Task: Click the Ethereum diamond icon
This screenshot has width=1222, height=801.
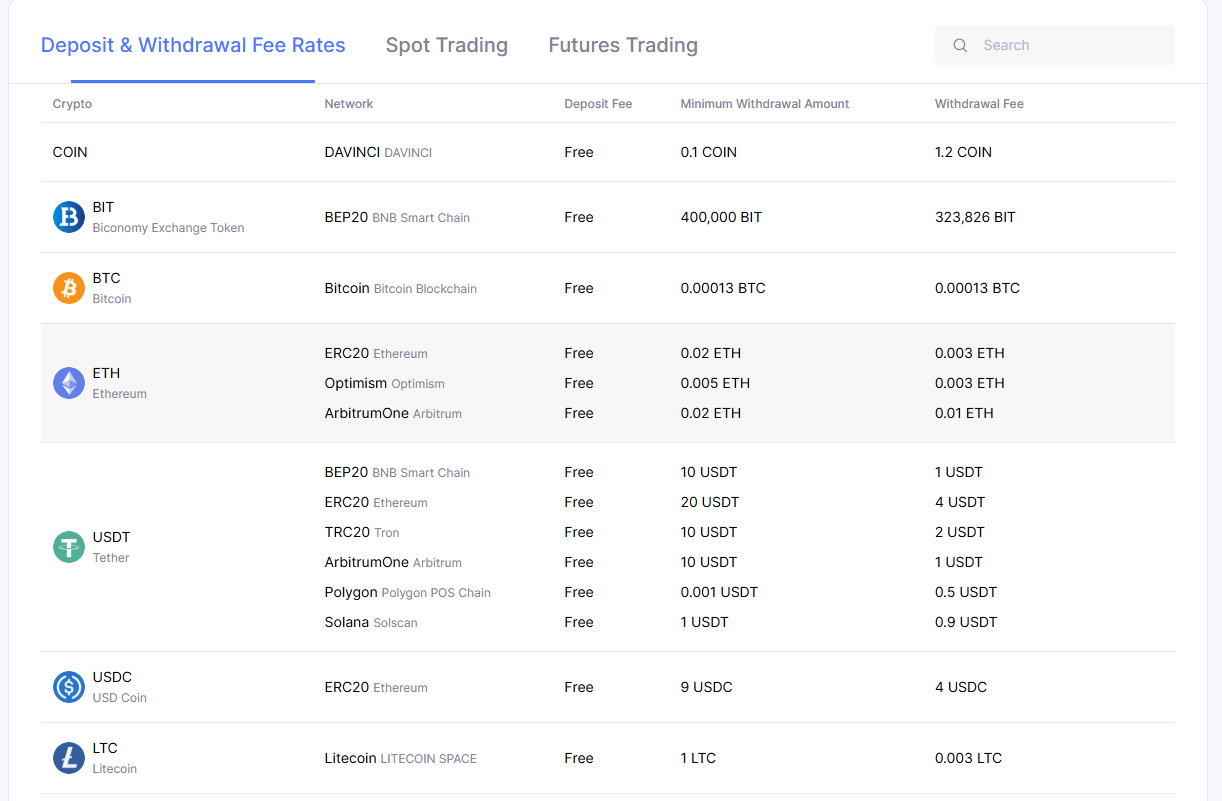Action: click(x=69, y=383)
